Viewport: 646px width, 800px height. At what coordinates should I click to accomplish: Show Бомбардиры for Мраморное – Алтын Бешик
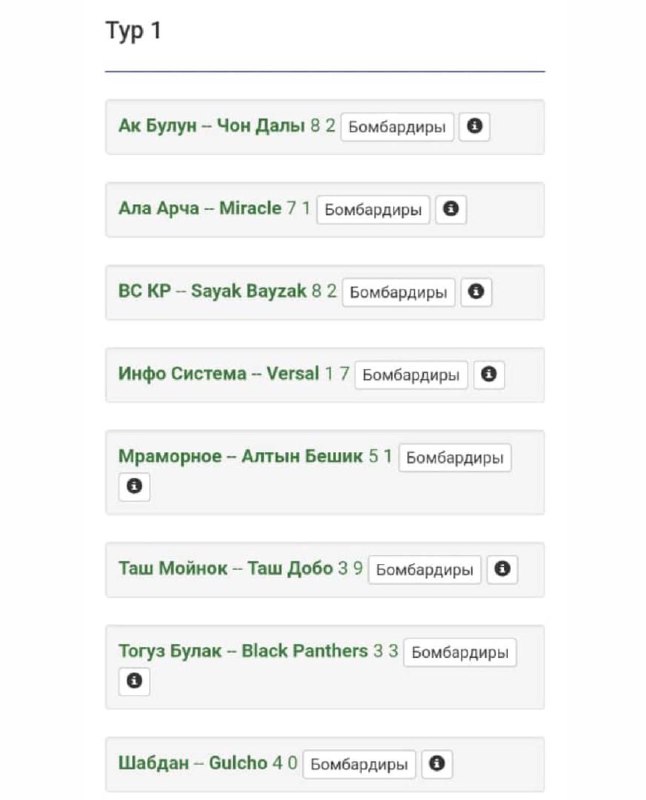point(455,458)
